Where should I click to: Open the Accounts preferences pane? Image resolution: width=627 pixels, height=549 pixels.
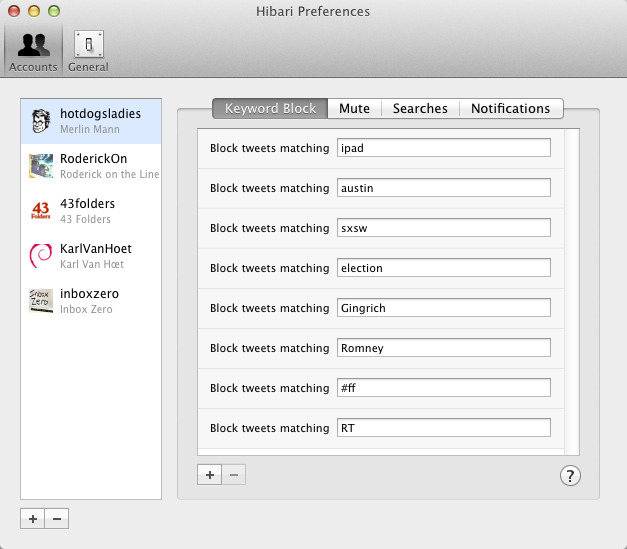pyautogui.click(x=33, y=50)
